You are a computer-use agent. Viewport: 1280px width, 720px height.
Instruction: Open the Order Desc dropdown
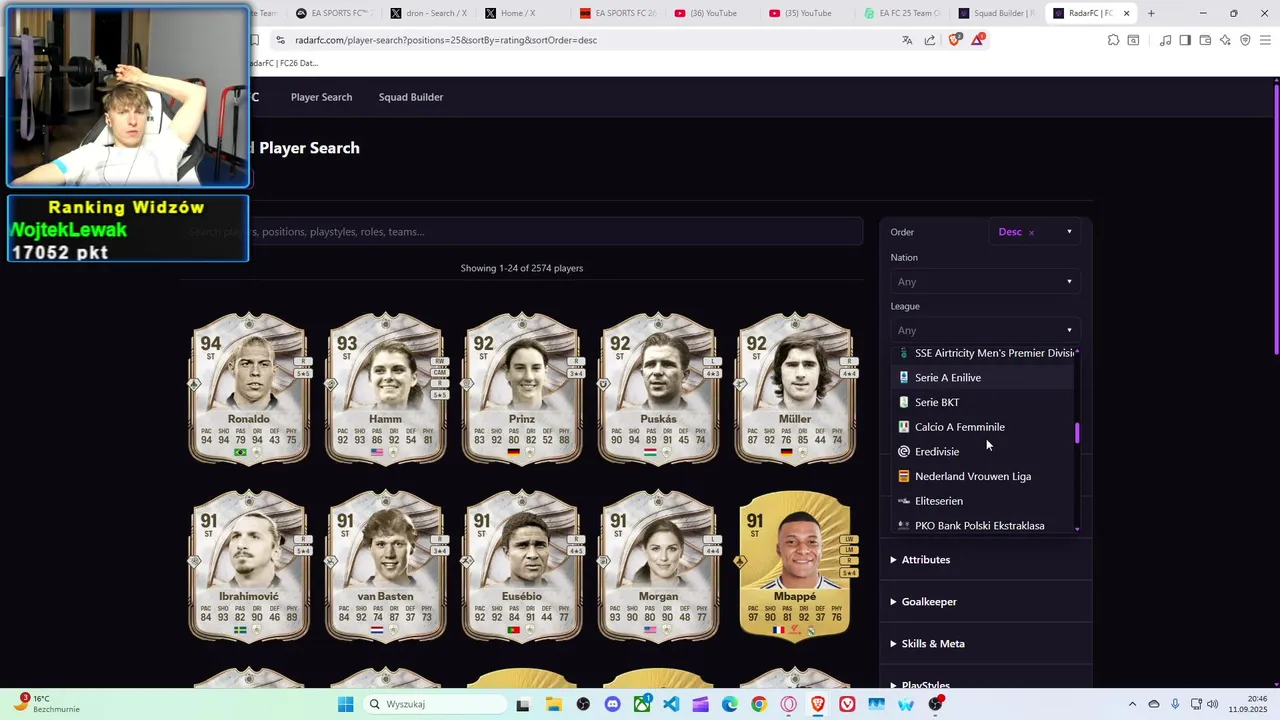click(x=1034, y=232)
